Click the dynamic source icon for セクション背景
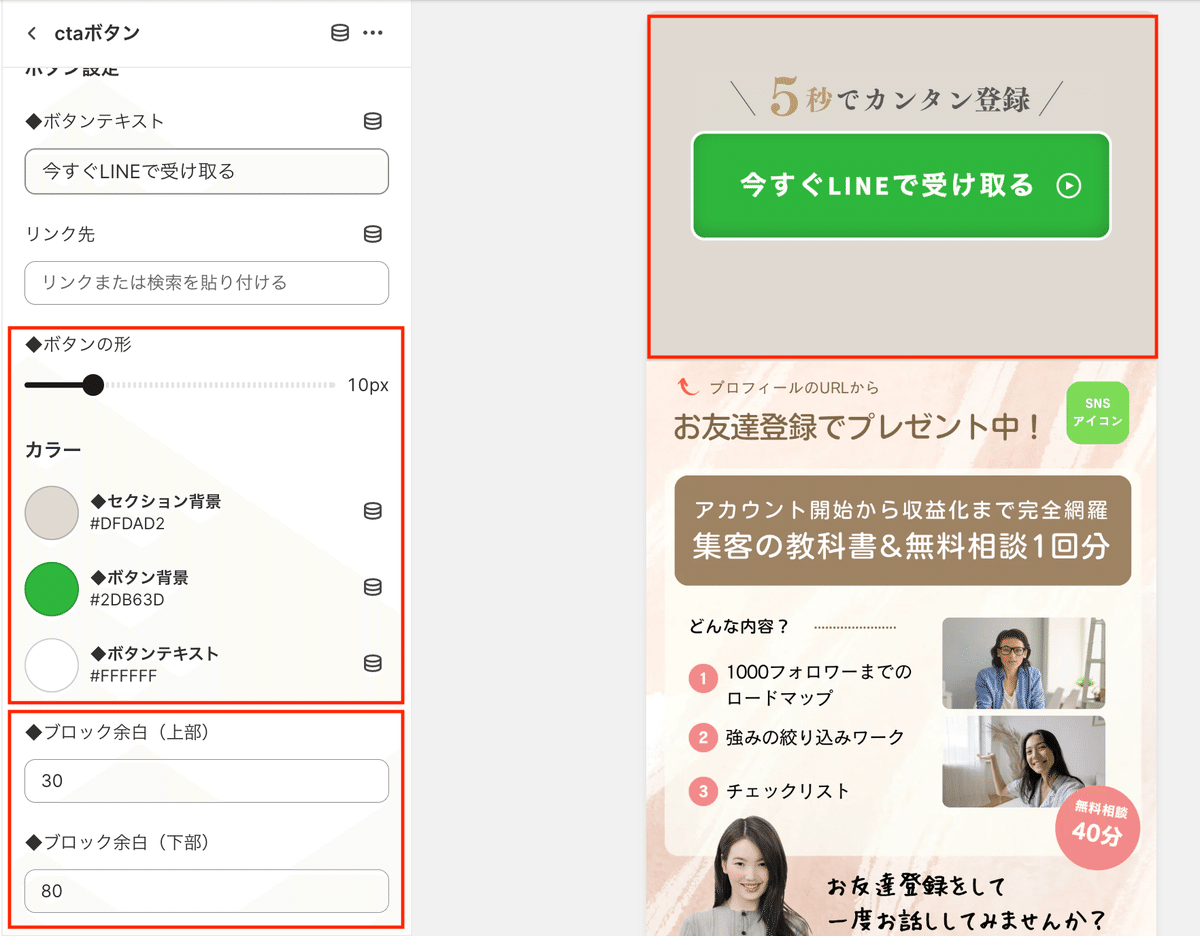 tap(372, 511)
